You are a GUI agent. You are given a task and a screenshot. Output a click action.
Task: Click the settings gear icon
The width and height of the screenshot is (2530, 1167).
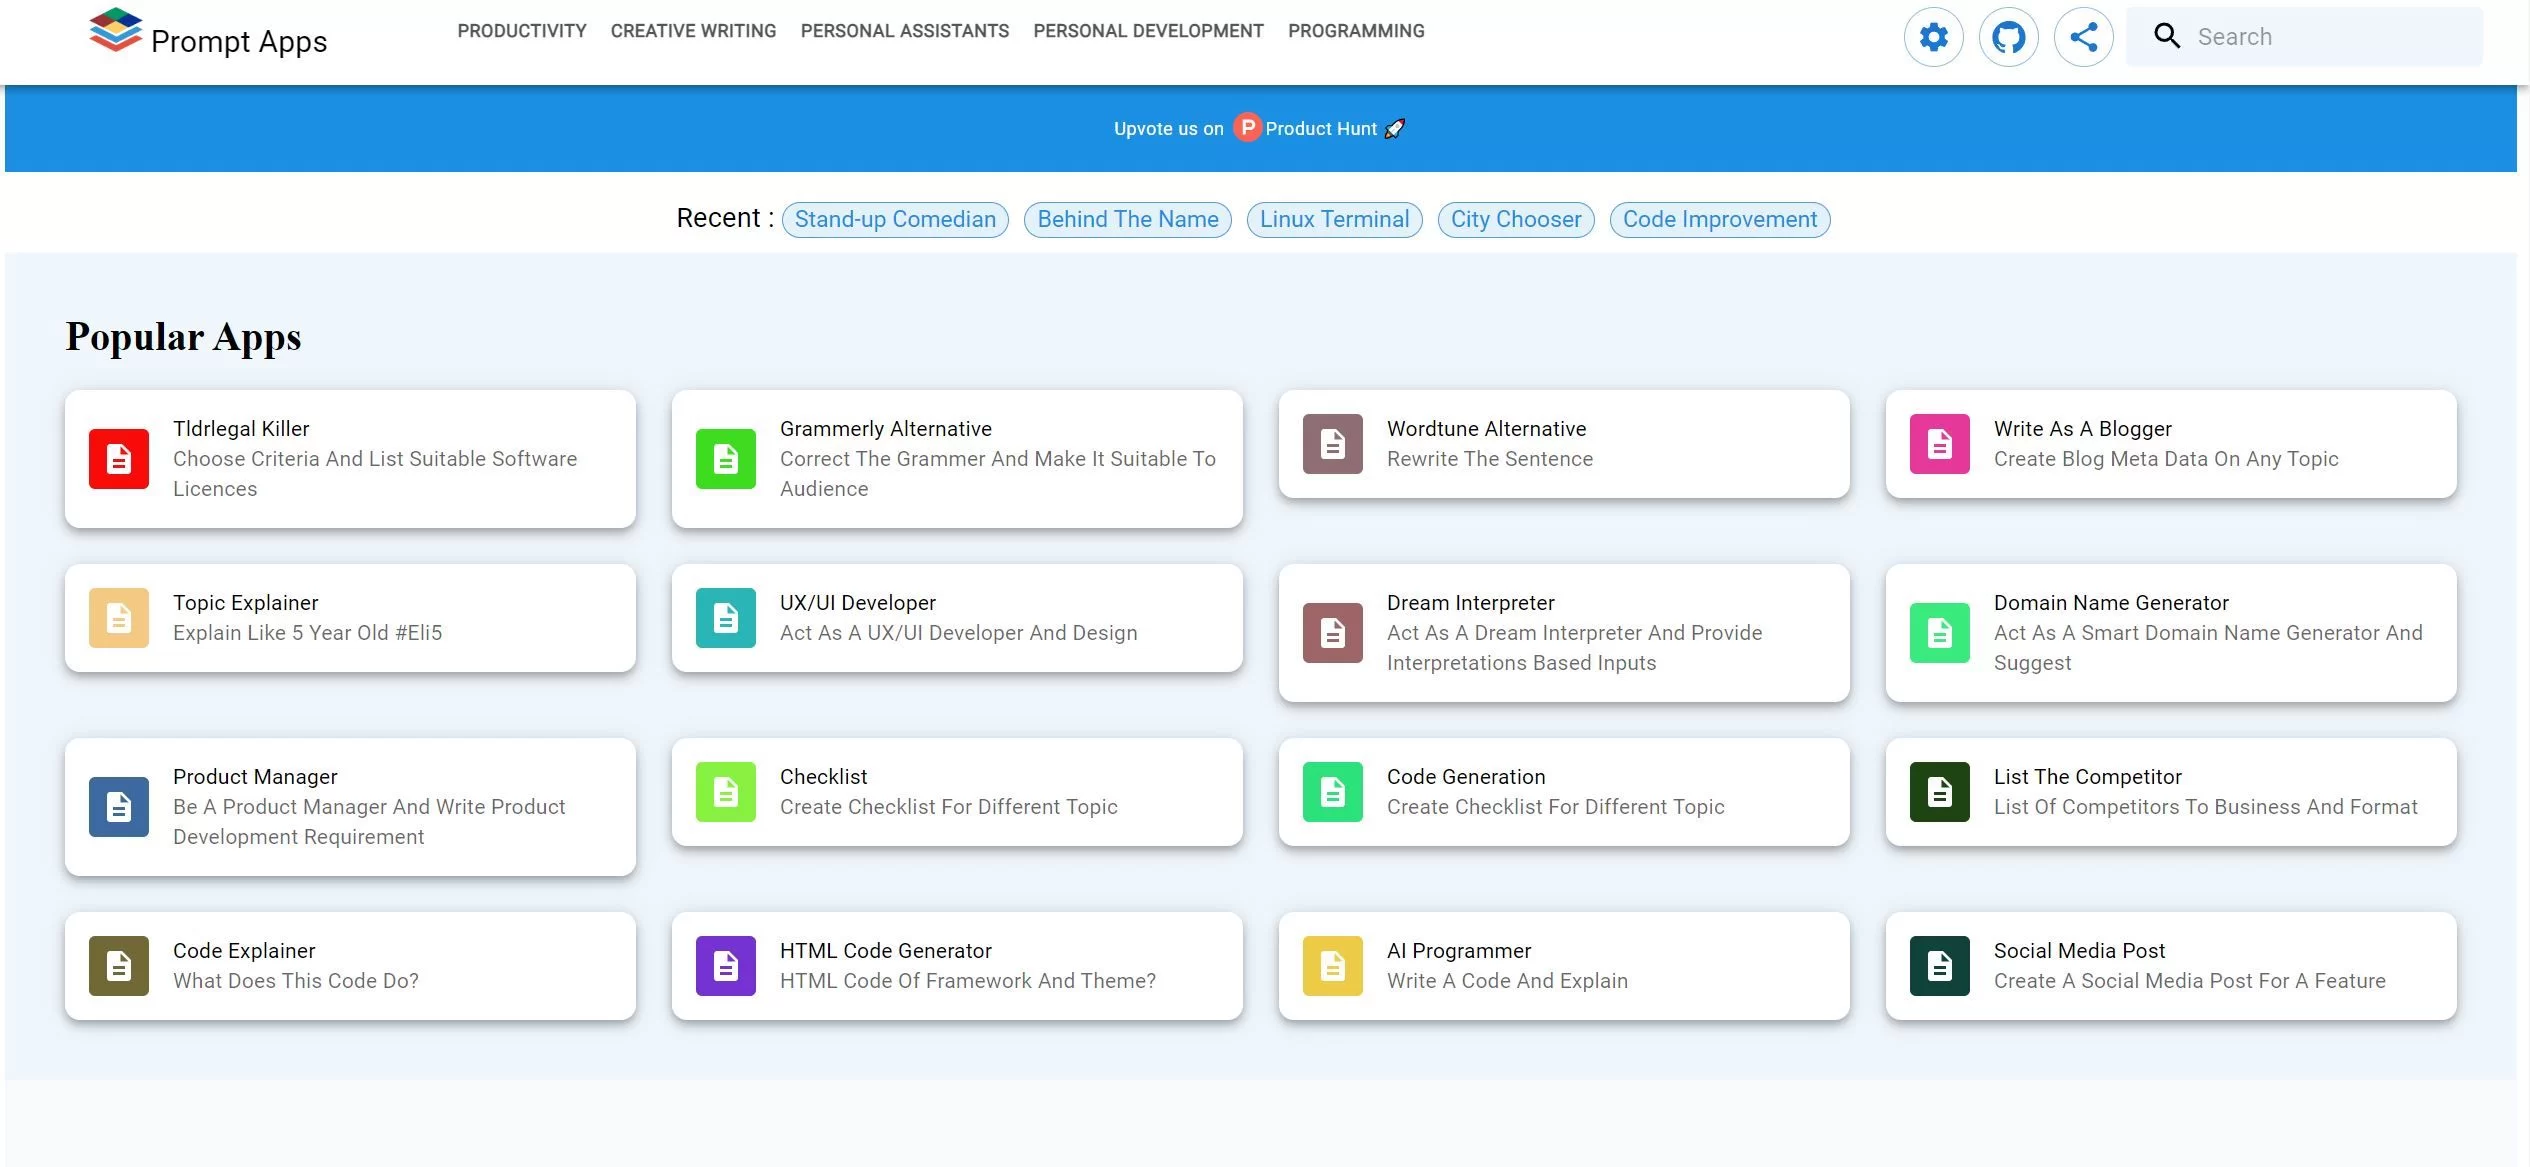(1931, 36)
